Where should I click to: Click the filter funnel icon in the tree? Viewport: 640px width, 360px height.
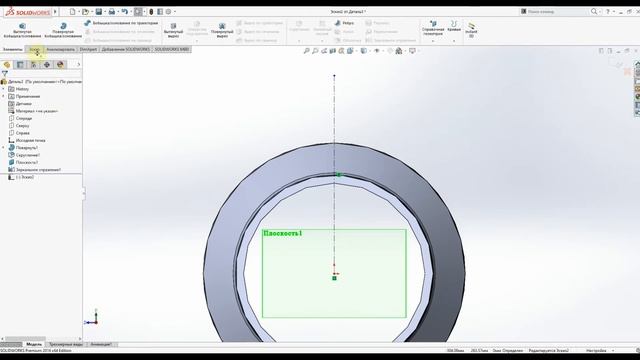4,73
